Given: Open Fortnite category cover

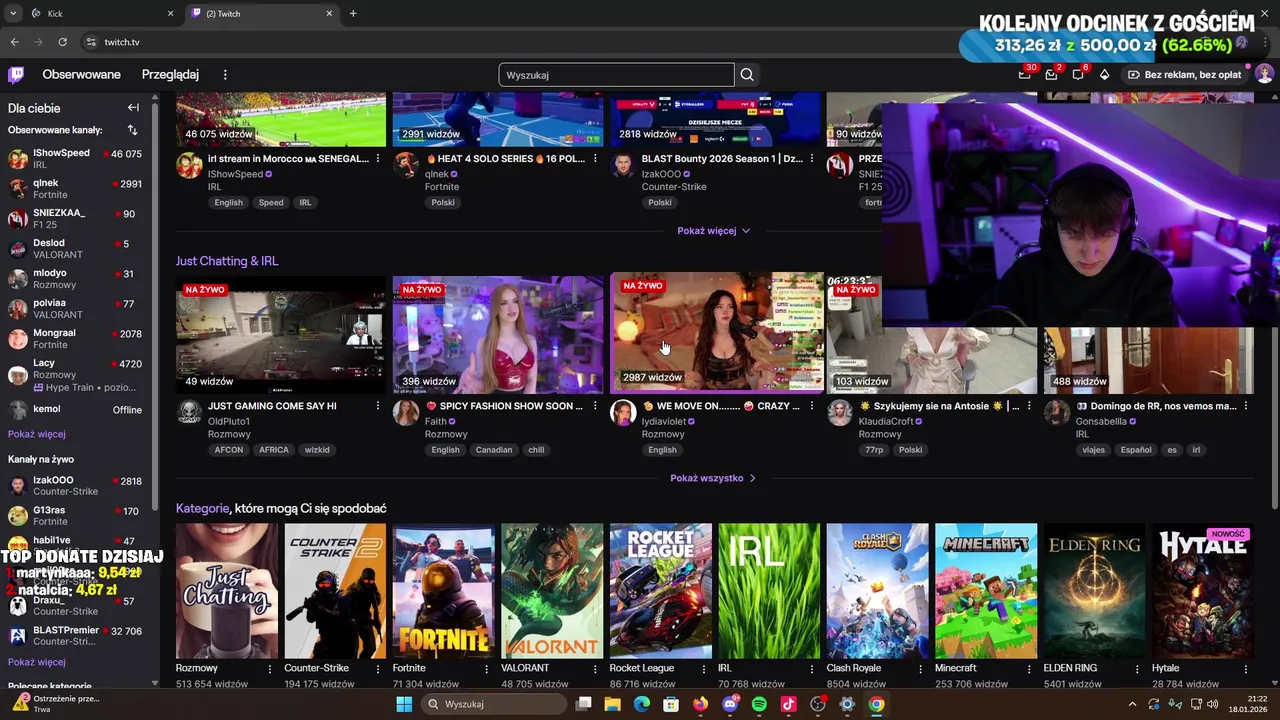Looking at the screenshot, I should click(x=443, y=591).
